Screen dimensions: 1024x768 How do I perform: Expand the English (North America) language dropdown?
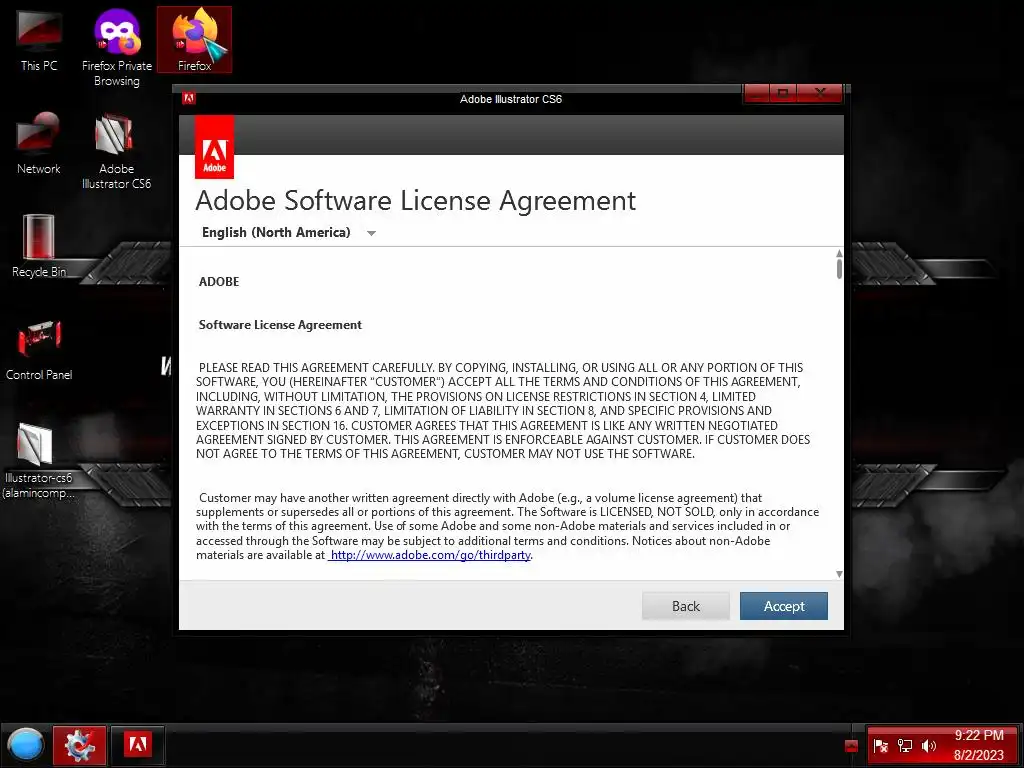(371, 233)
